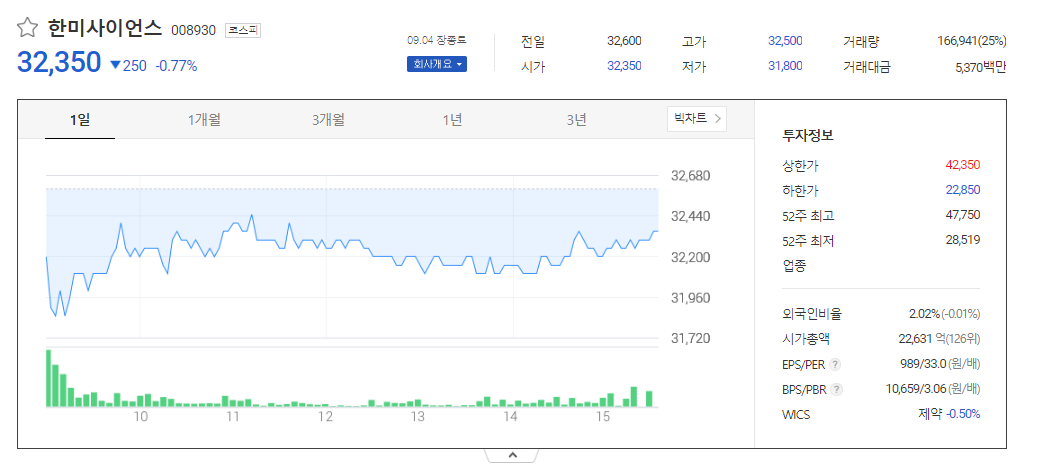Click the current price 32,350
The width and height of the screenshot is (1038, 473).
point(59,62)
